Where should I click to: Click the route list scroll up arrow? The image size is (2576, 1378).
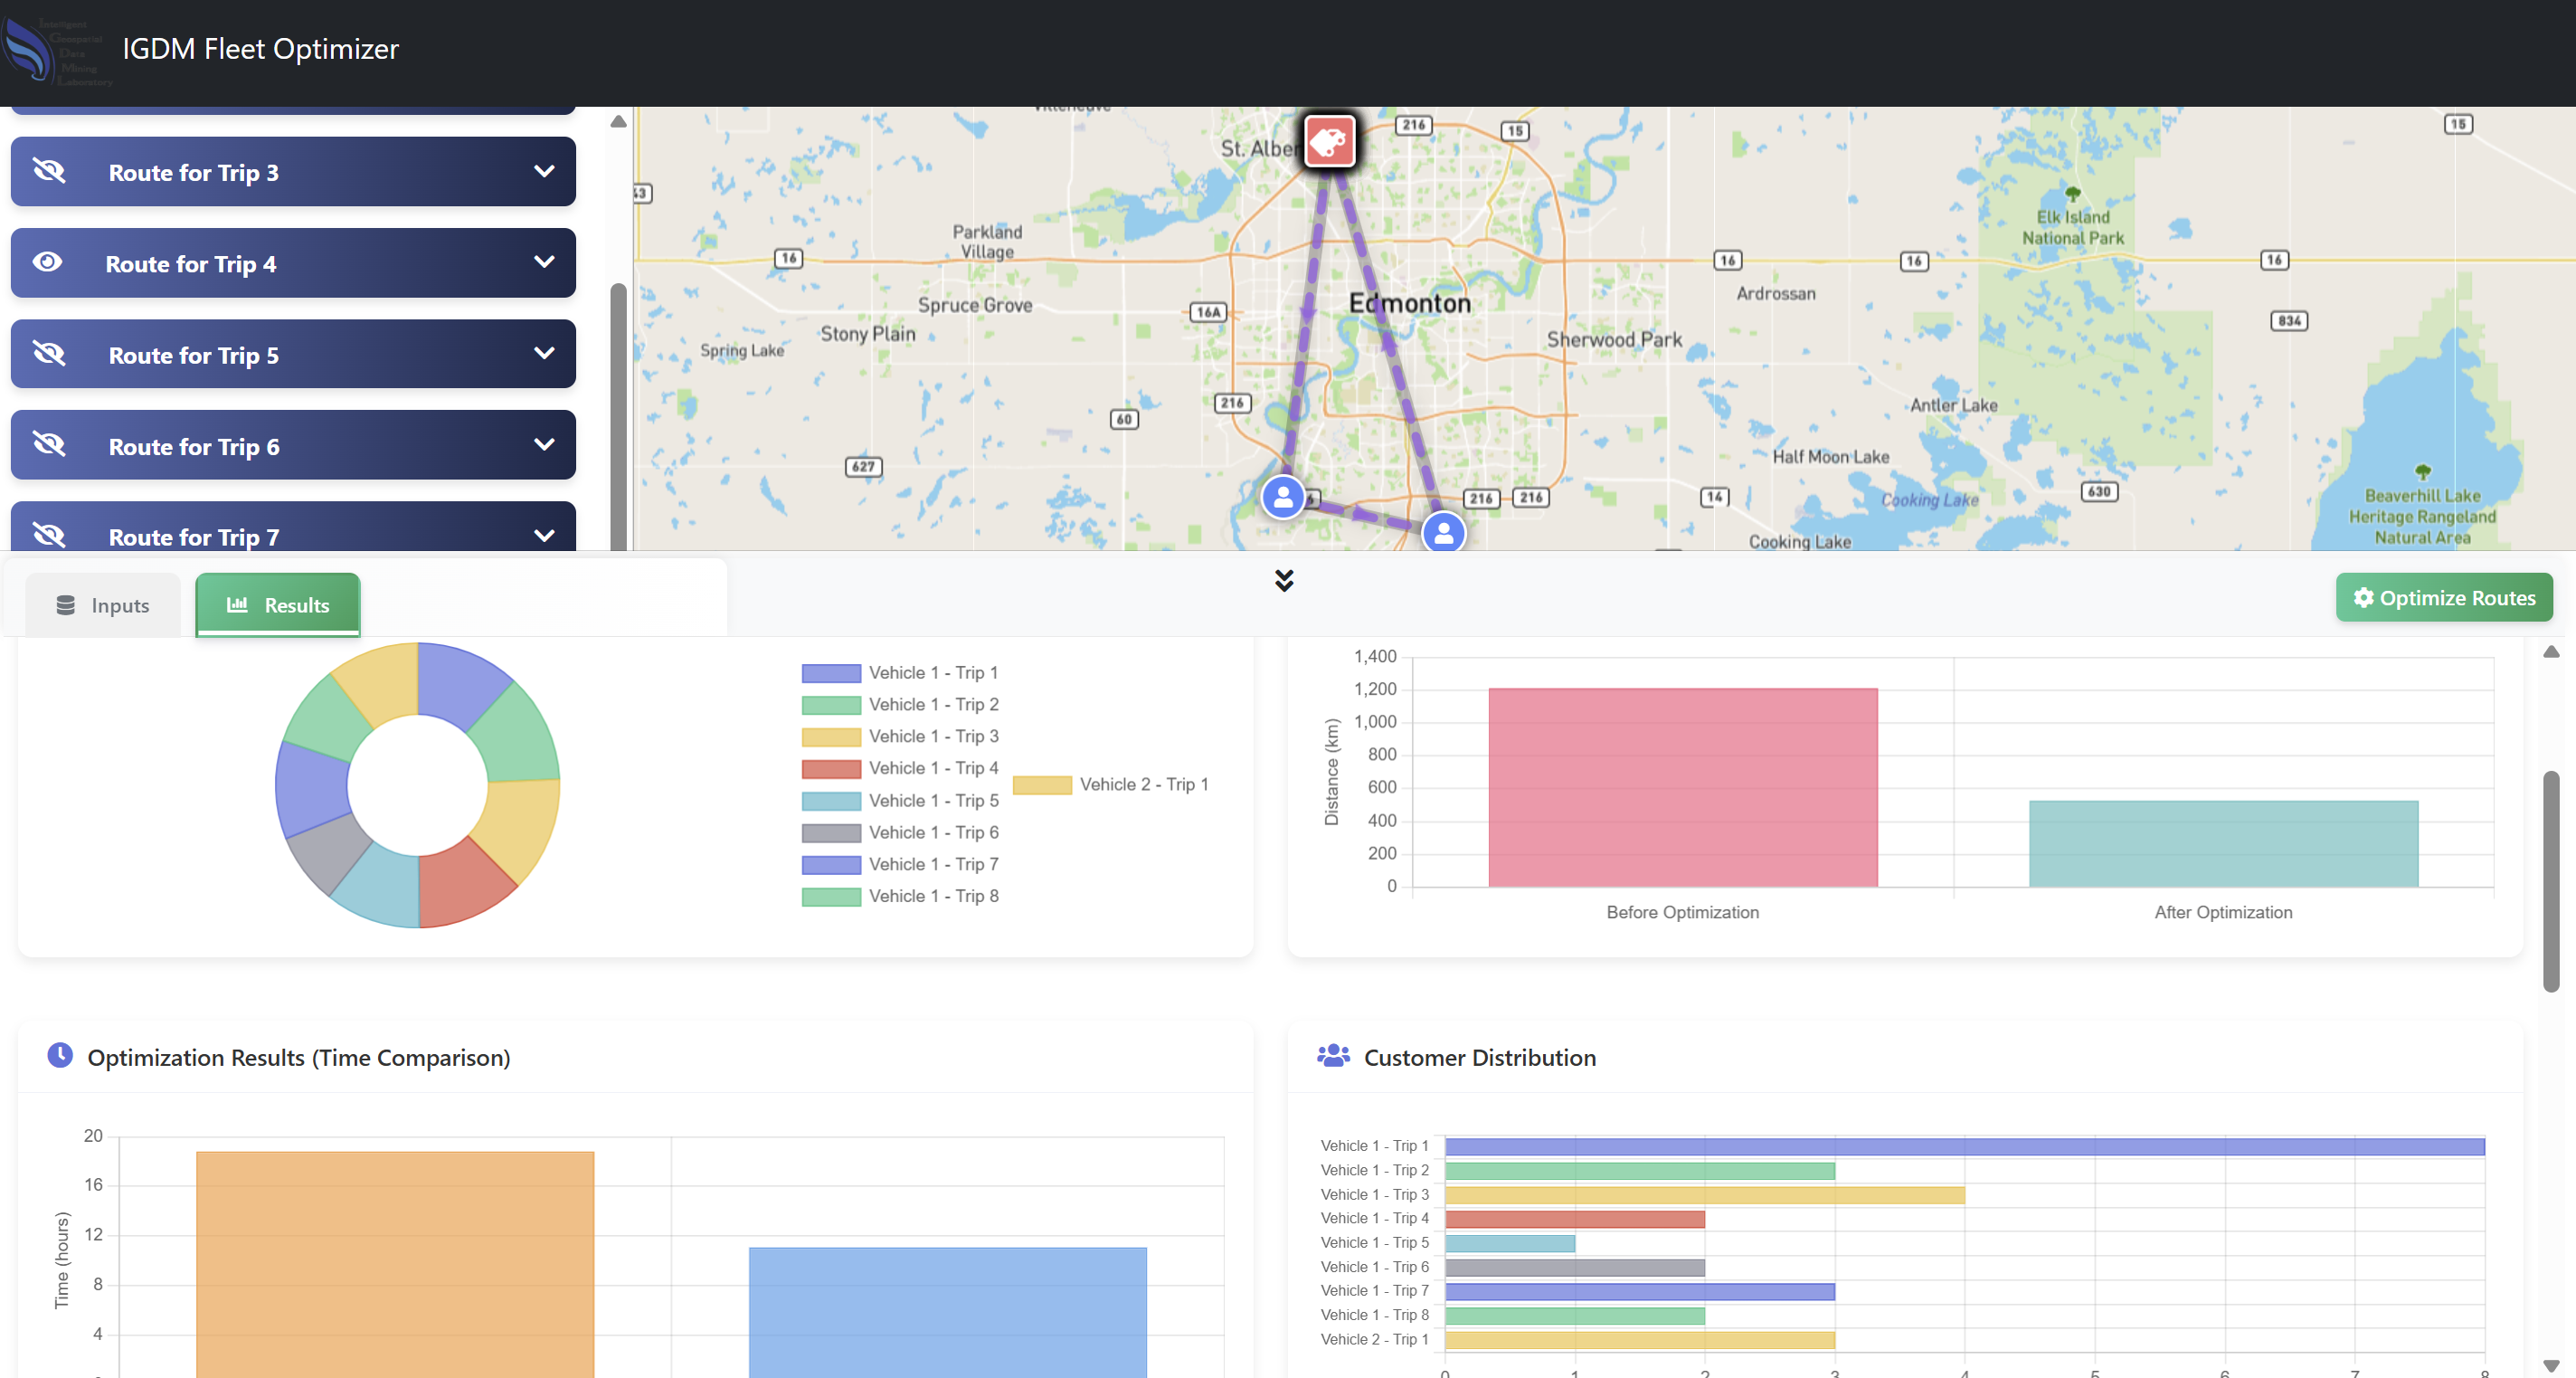pos(618,122)
